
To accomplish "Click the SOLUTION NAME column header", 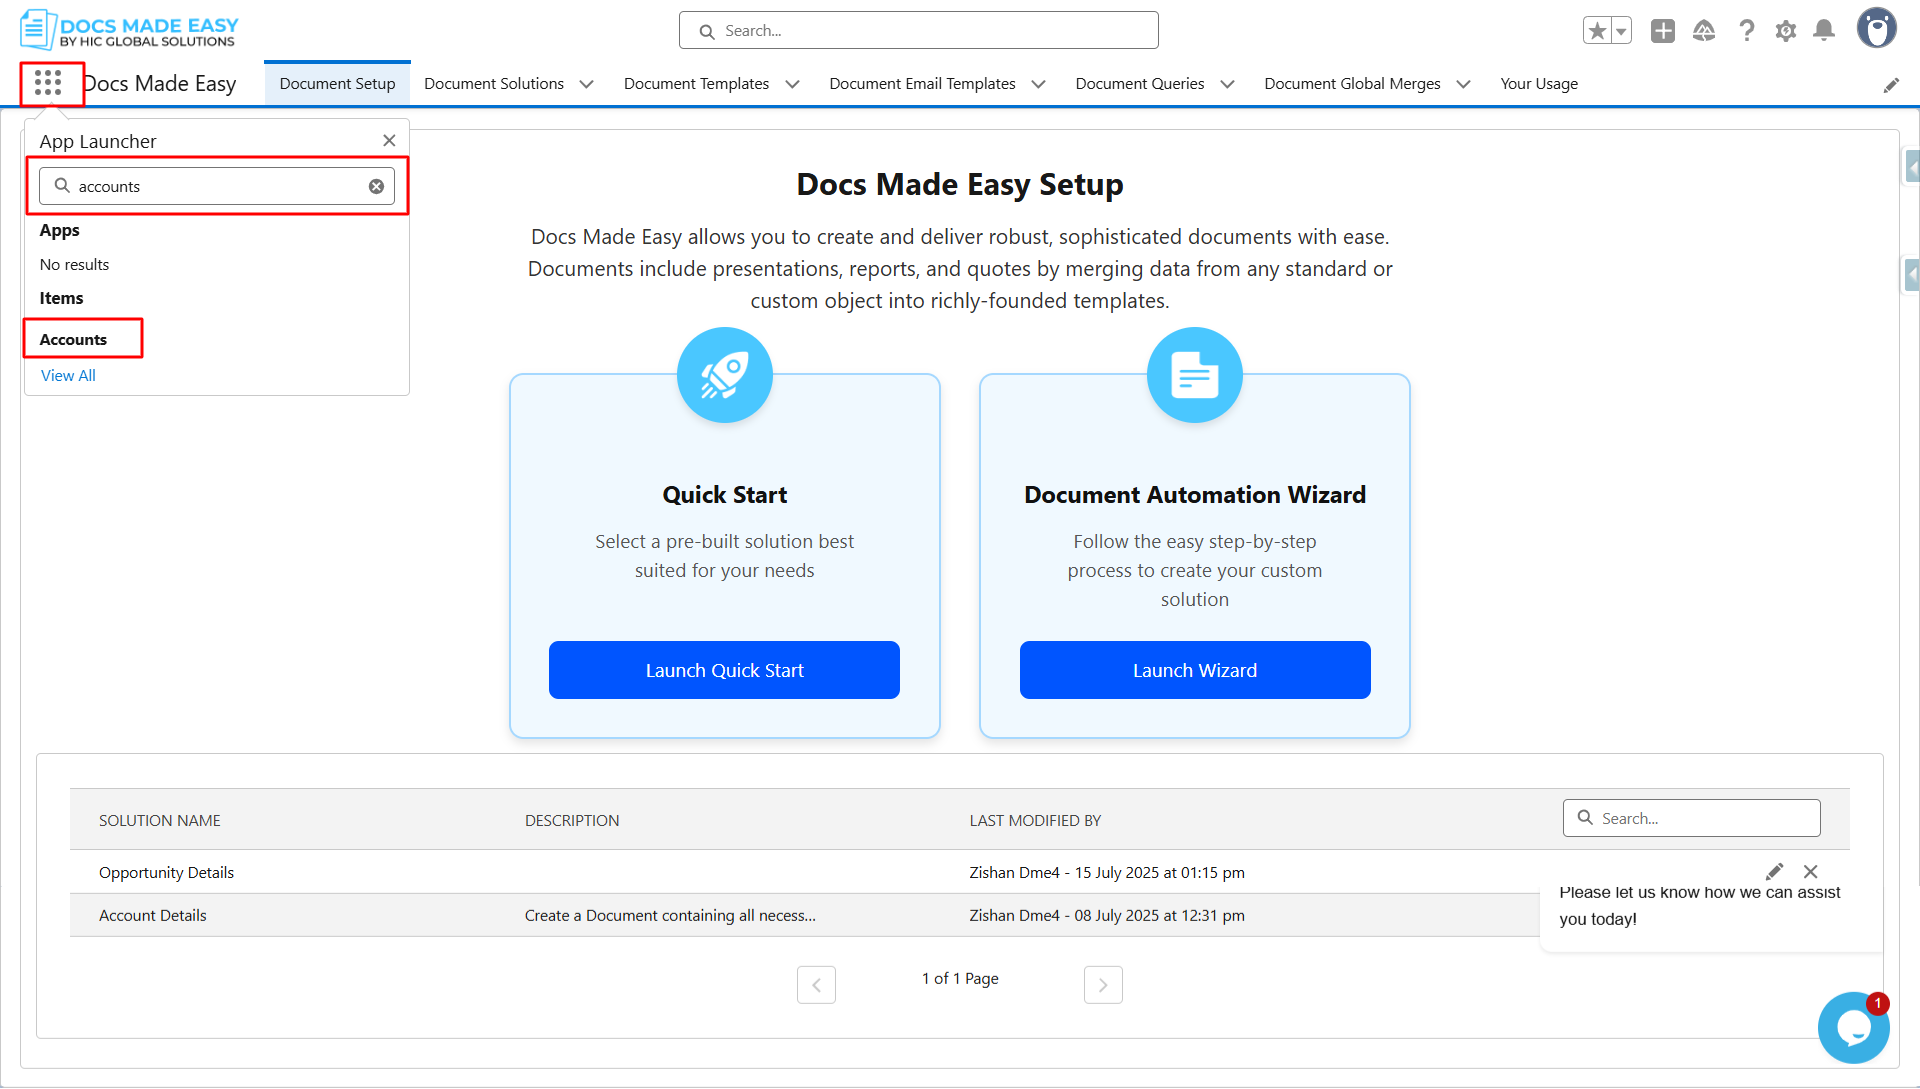I will (x=160, y=820).
